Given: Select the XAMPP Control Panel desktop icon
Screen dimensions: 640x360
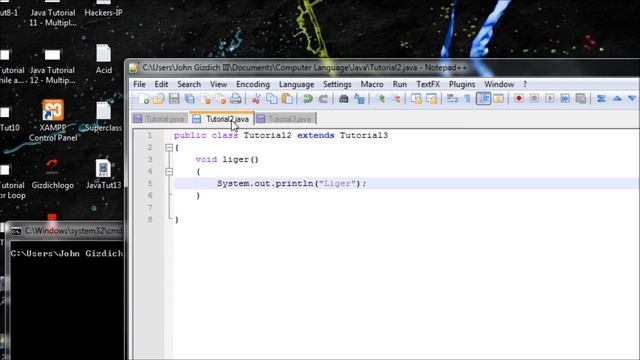Looking at the screenshot, I should coord(53,120).
